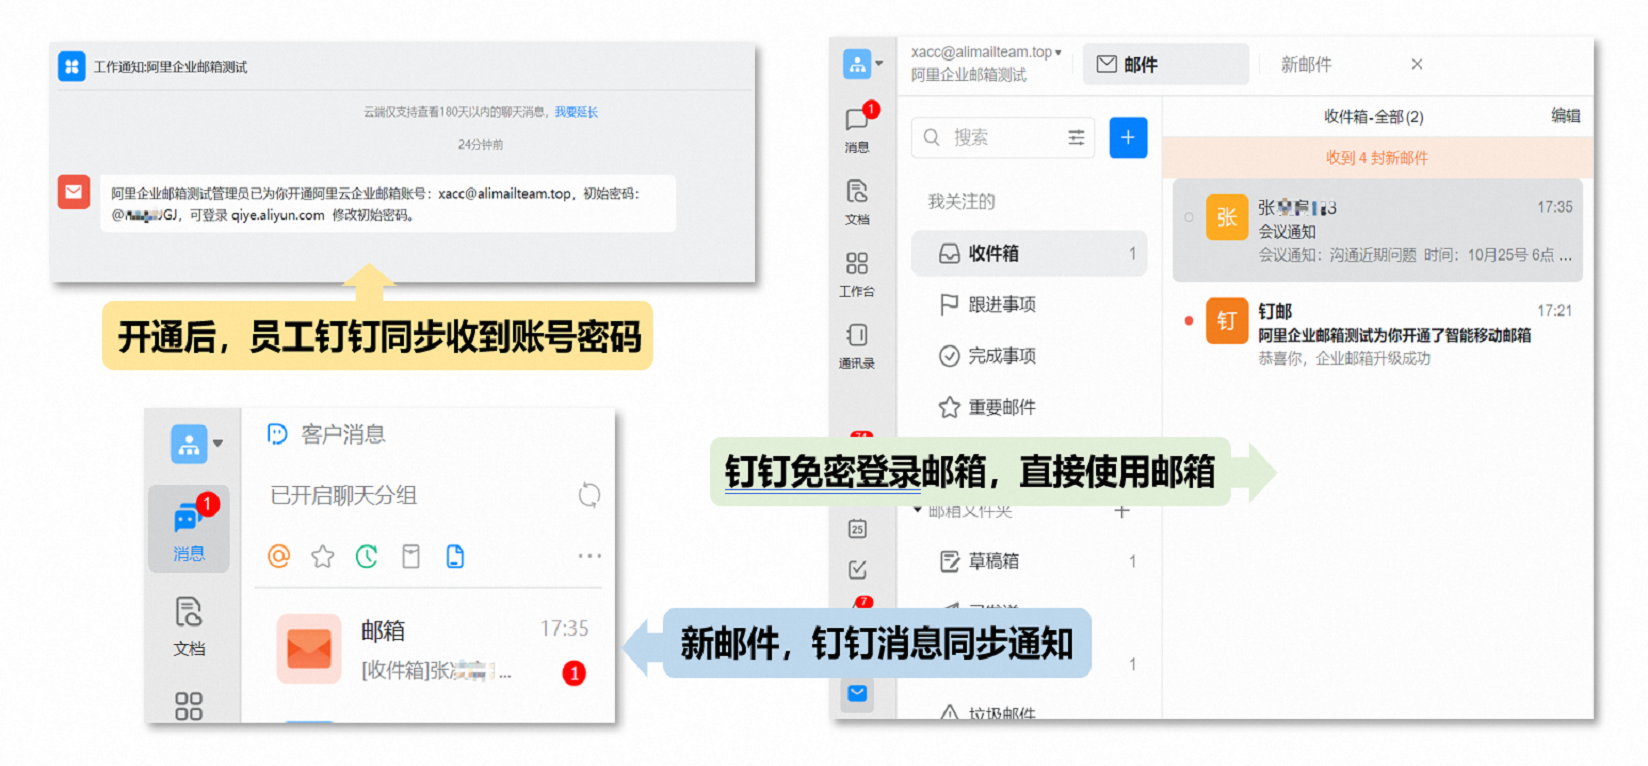
Task: Collapse the 邮箱文件夹 section
Action: click(918, 510)
